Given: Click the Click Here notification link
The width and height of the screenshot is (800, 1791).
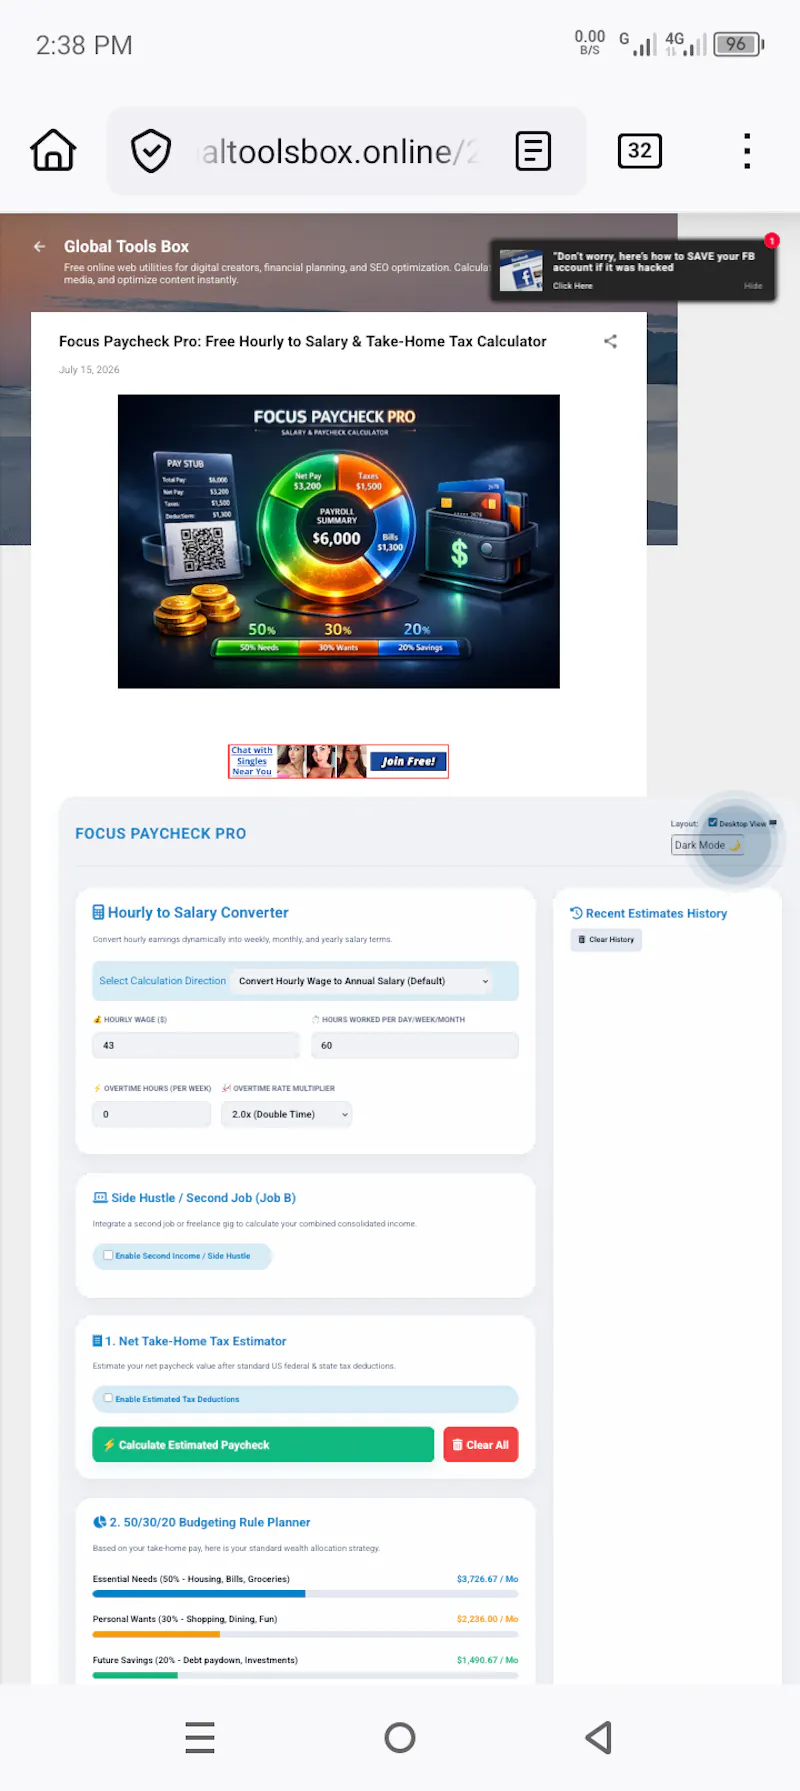Looking at the screenshot, I should coord(573,286).
